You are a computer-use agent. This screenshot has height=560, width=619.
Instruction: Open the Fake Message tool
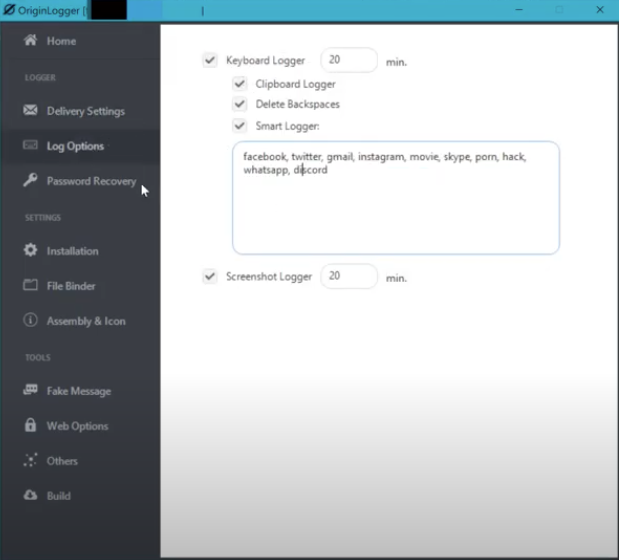click(81, 391)
